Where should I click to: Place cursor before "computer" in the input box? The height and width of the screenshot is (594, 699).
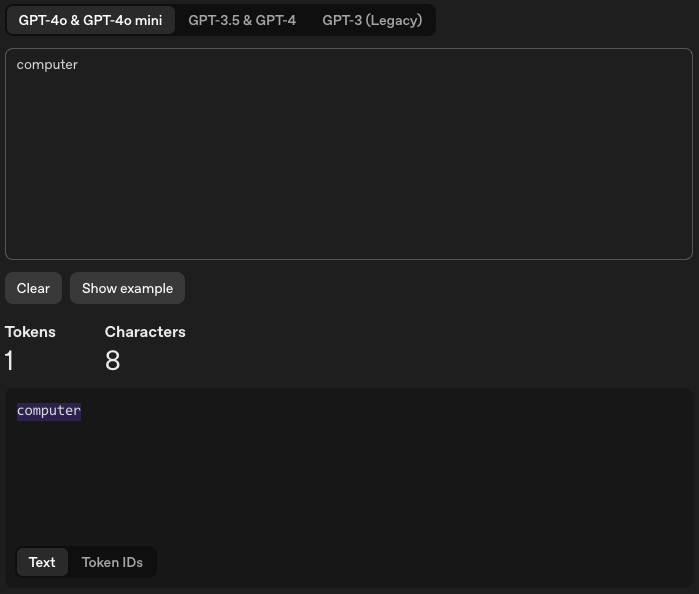click(x=17, y=65)
